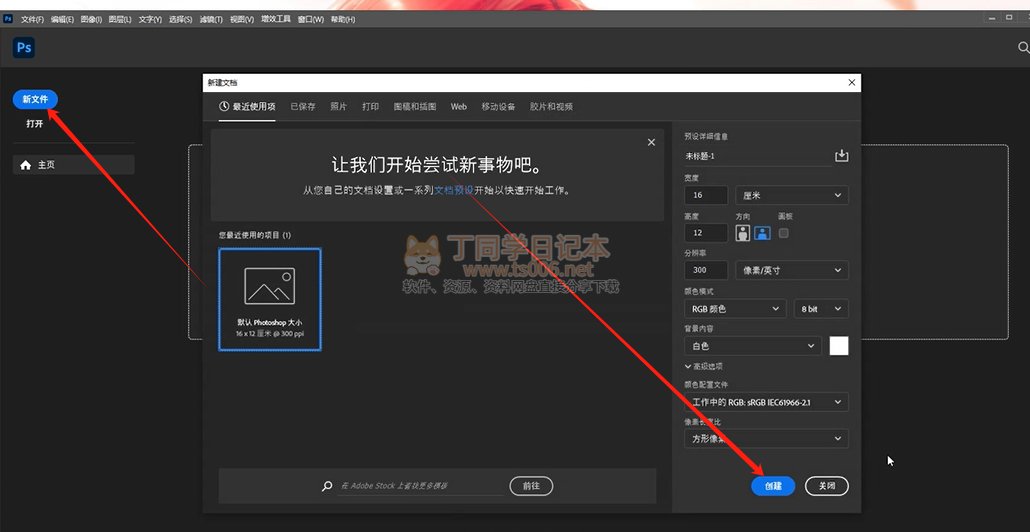Switch to the 照片 tab

click(x=338, y=106)
